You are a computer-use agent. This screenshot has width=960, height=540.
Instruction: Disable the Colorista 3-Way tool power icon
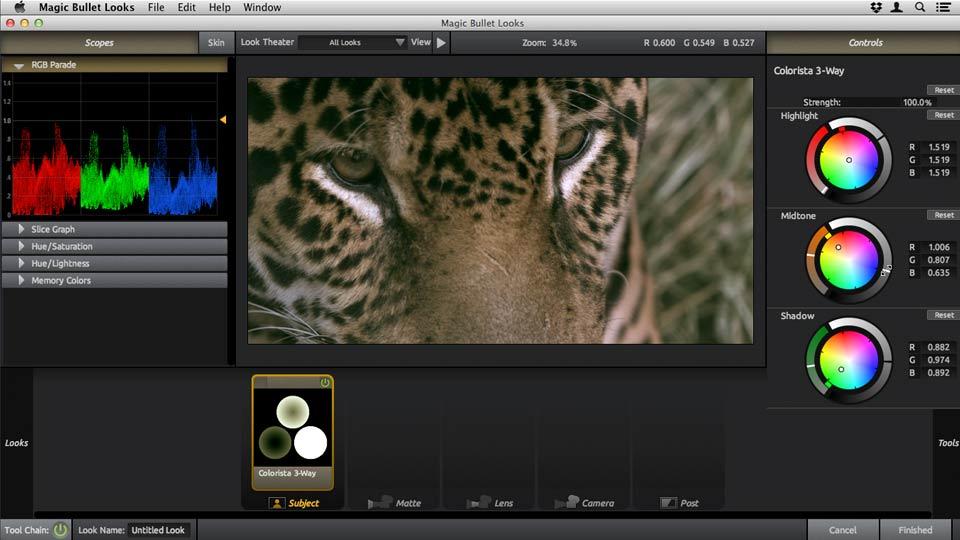[325, 383]
